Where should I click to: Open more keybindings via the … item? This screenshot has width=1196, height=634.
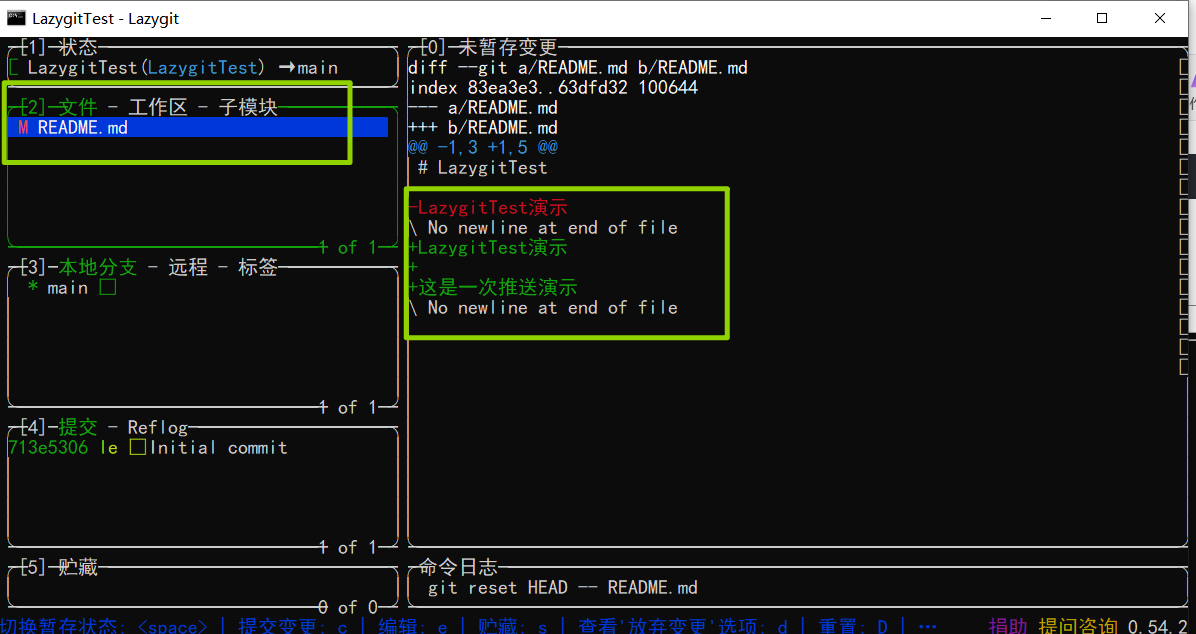click(928, 626)
